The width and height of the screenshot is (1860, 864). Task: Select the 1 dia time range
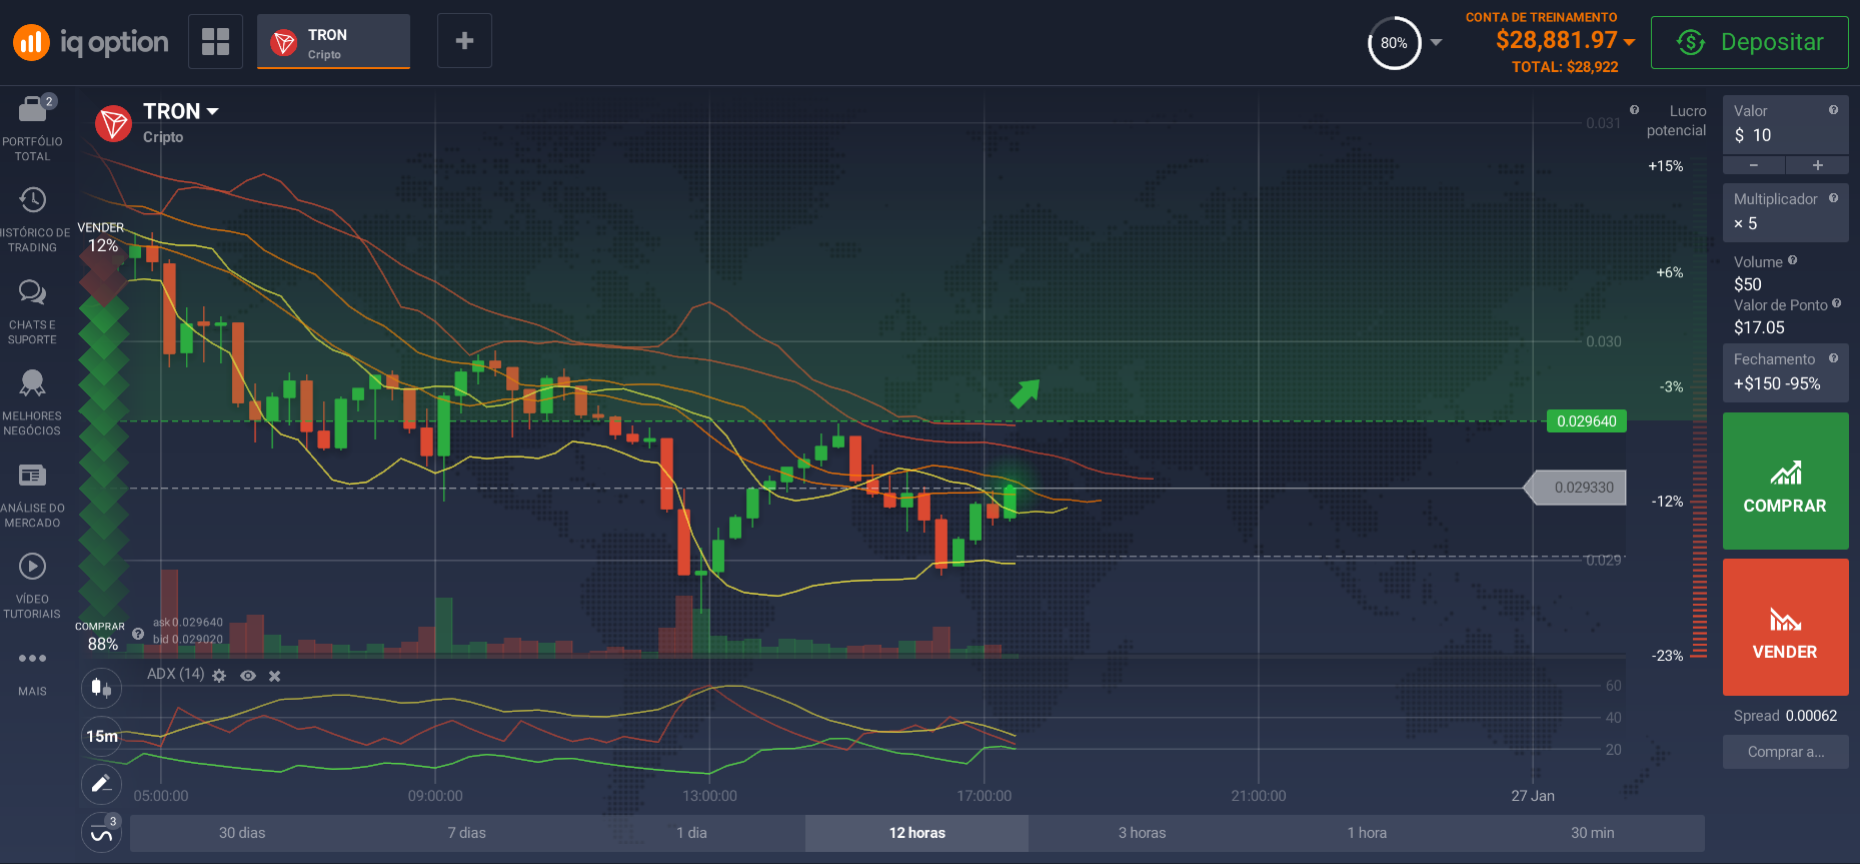[691, 833]
